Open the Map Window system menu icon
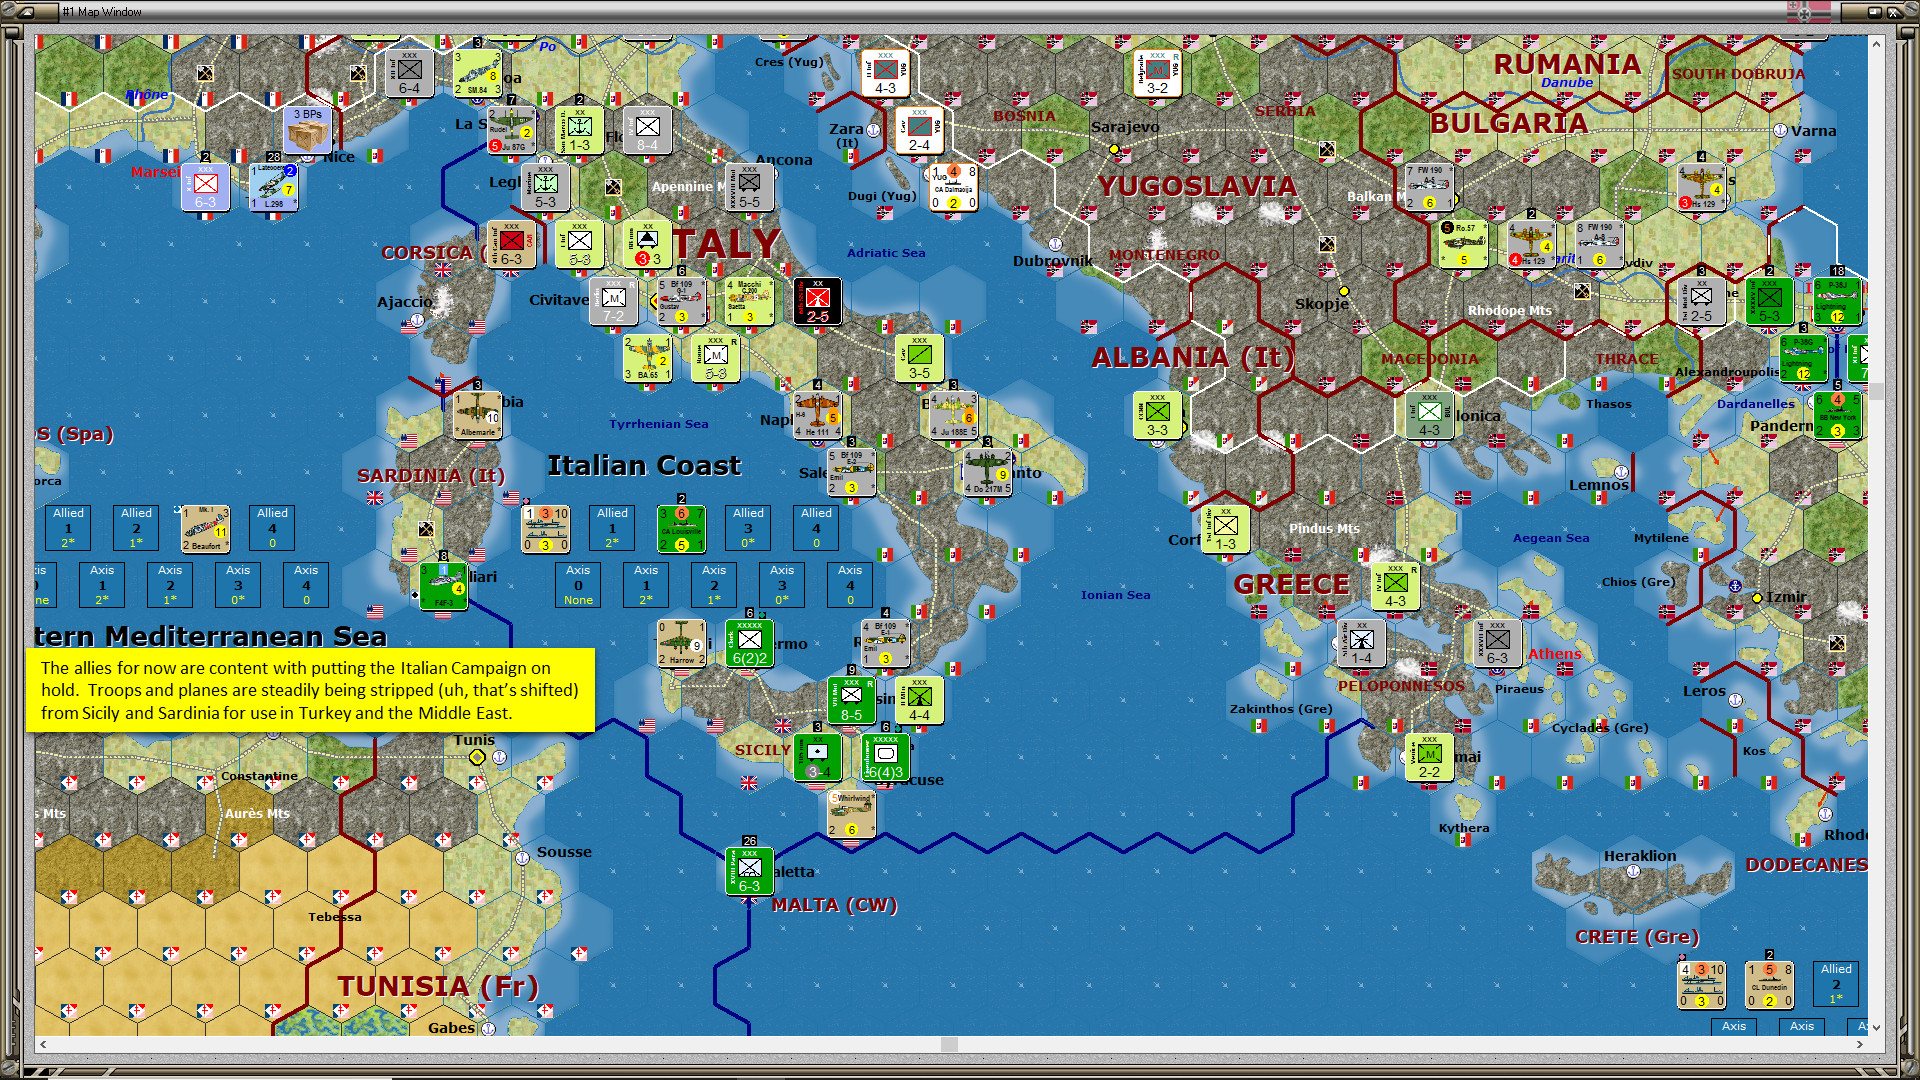 click(x=25, y=12)
